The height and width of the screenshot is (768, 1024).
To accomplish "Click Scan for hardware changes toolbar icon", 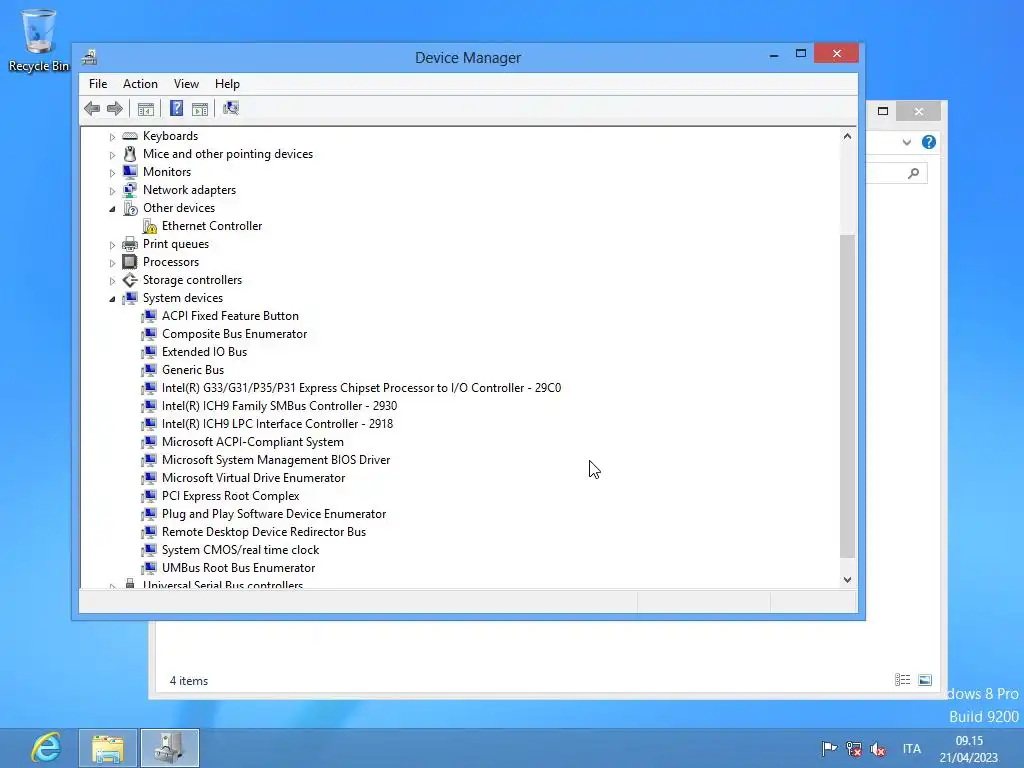I will 231,108.
